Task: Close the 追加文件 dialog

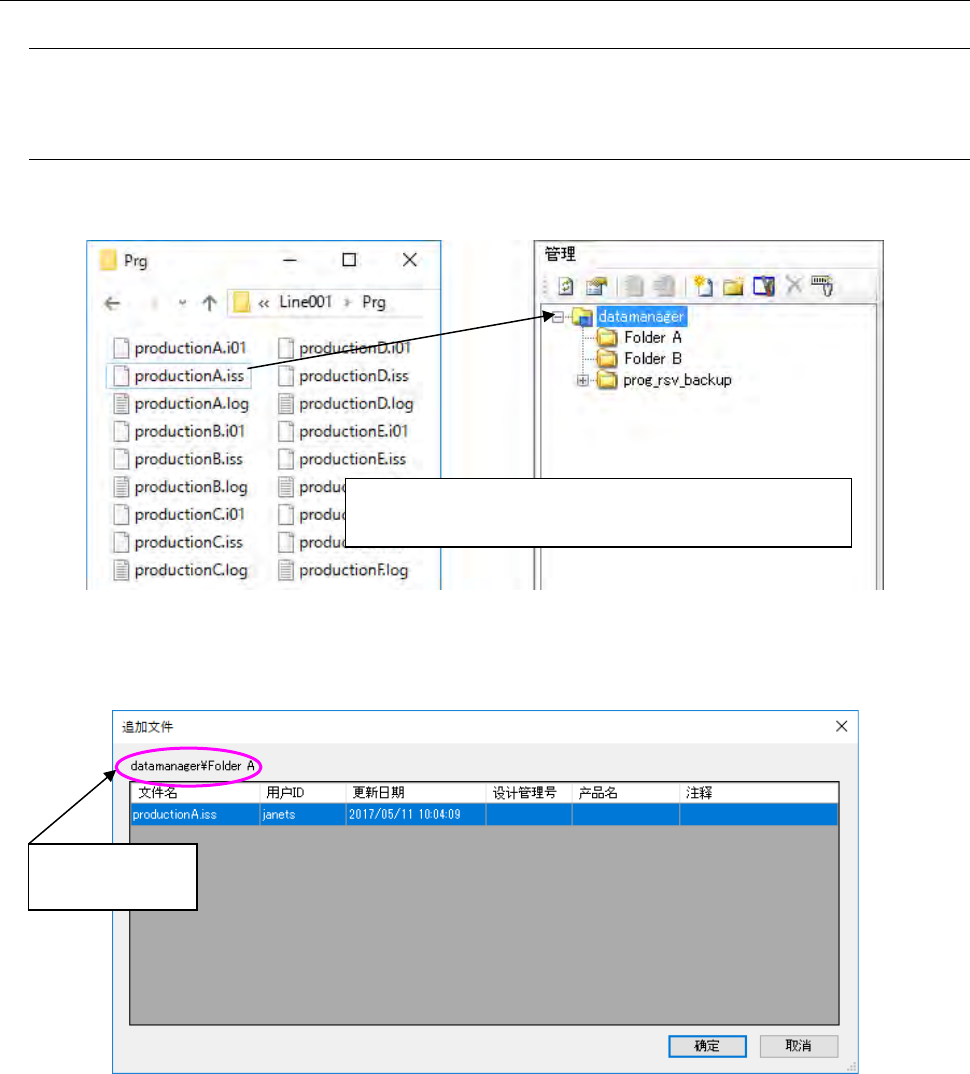Action: pos(842,726)
